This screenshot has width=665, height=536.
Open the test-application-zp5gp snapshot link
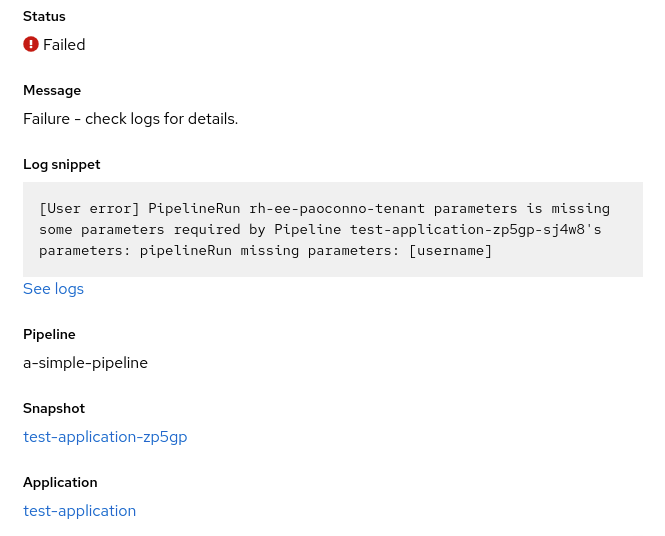[x=105, y=437]
